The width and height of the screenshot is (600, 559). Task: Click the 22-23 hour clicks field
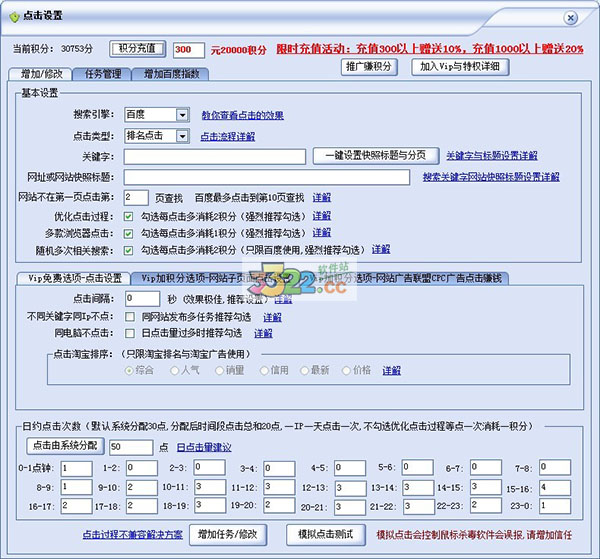[x=486, y=505]
